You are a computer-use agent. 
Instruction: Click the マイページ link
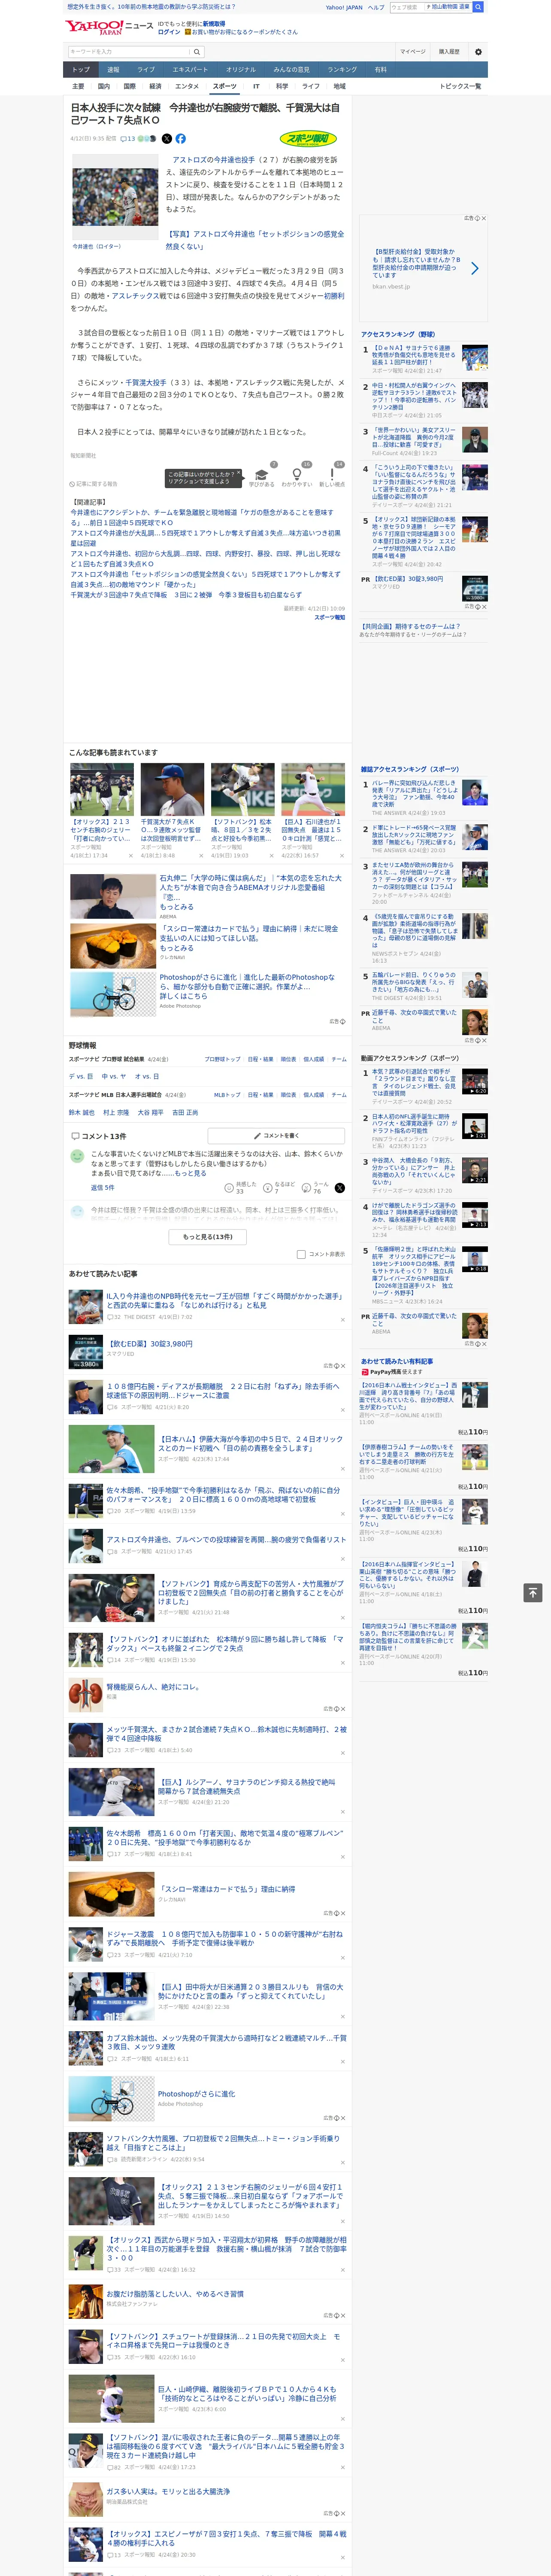pos(412,52)
